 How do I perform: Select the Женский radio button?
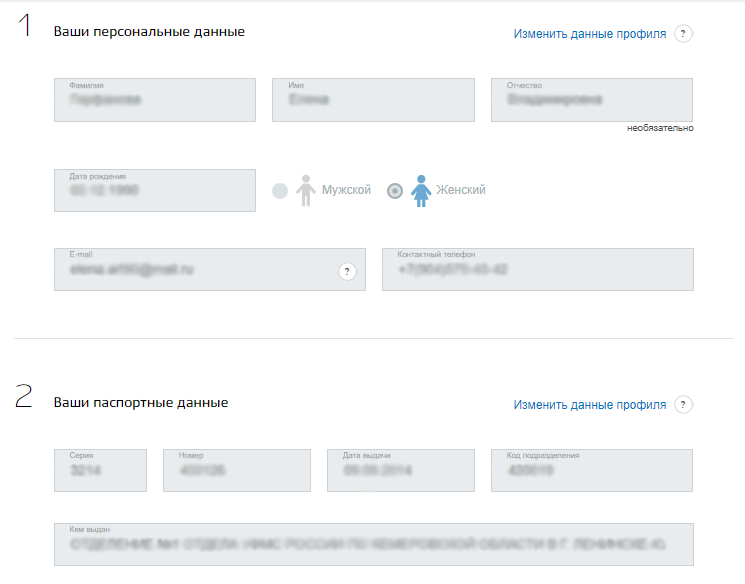[395, 191]
